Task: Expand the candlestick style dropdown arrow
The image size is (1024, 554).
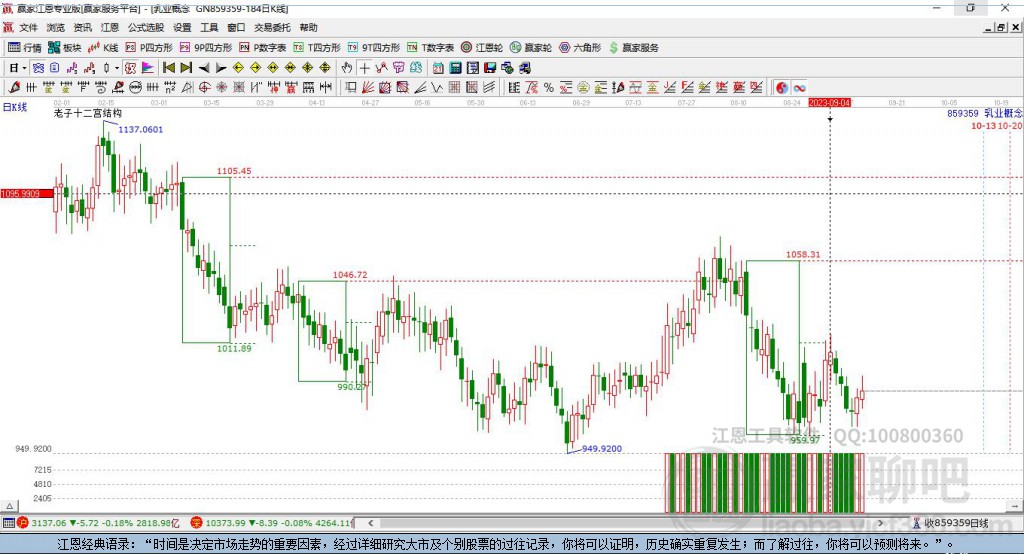Action: click(x=117, y=68)
